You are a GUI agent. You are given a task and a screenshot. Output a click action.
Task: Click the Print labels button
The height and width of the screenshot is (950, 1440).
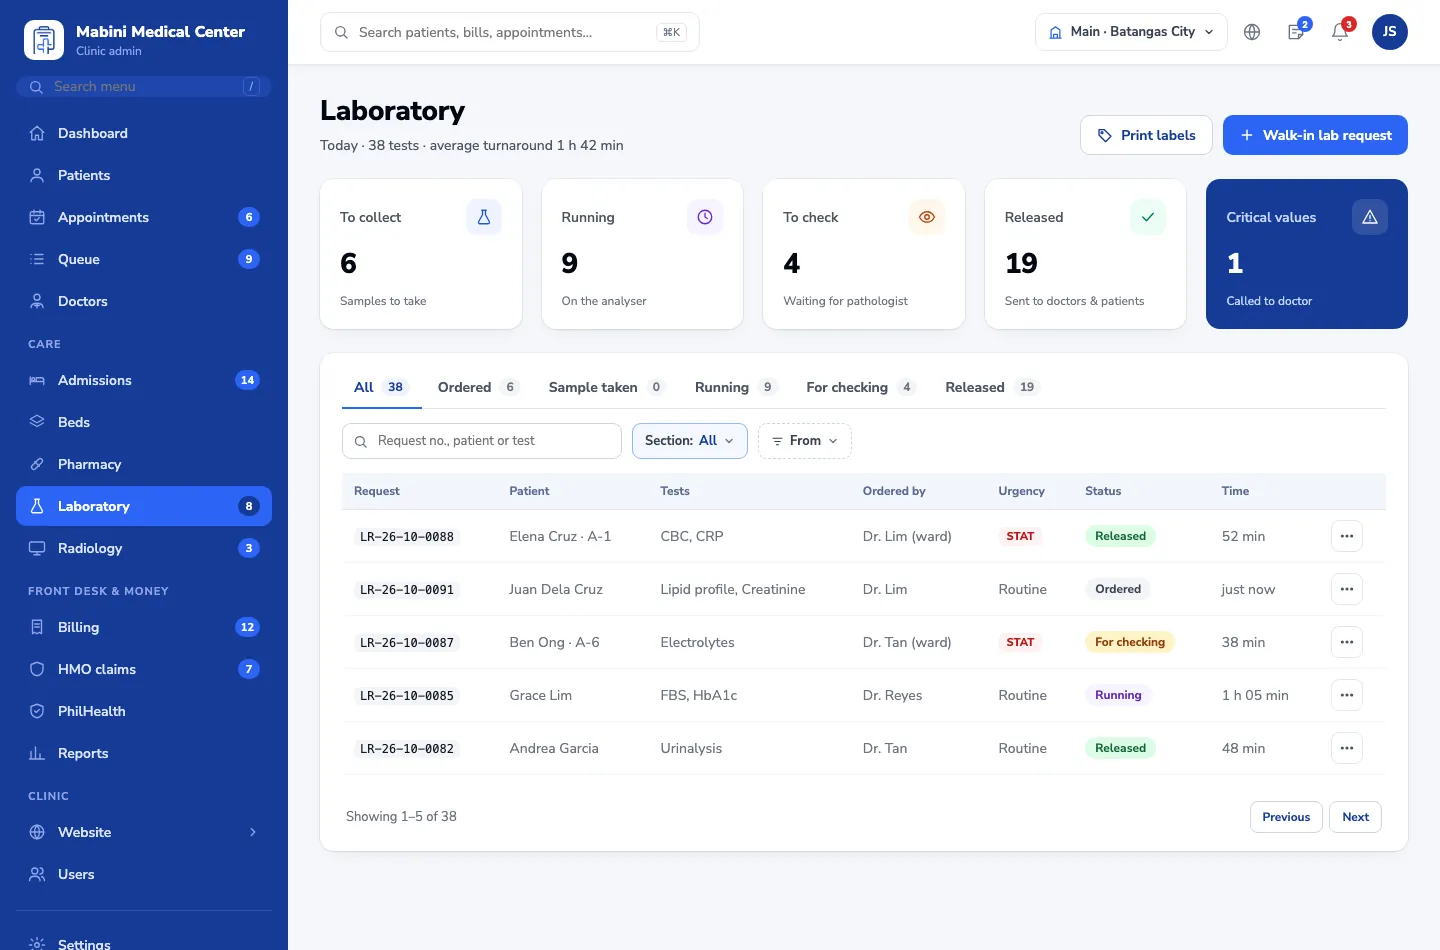pos(1146,135)
